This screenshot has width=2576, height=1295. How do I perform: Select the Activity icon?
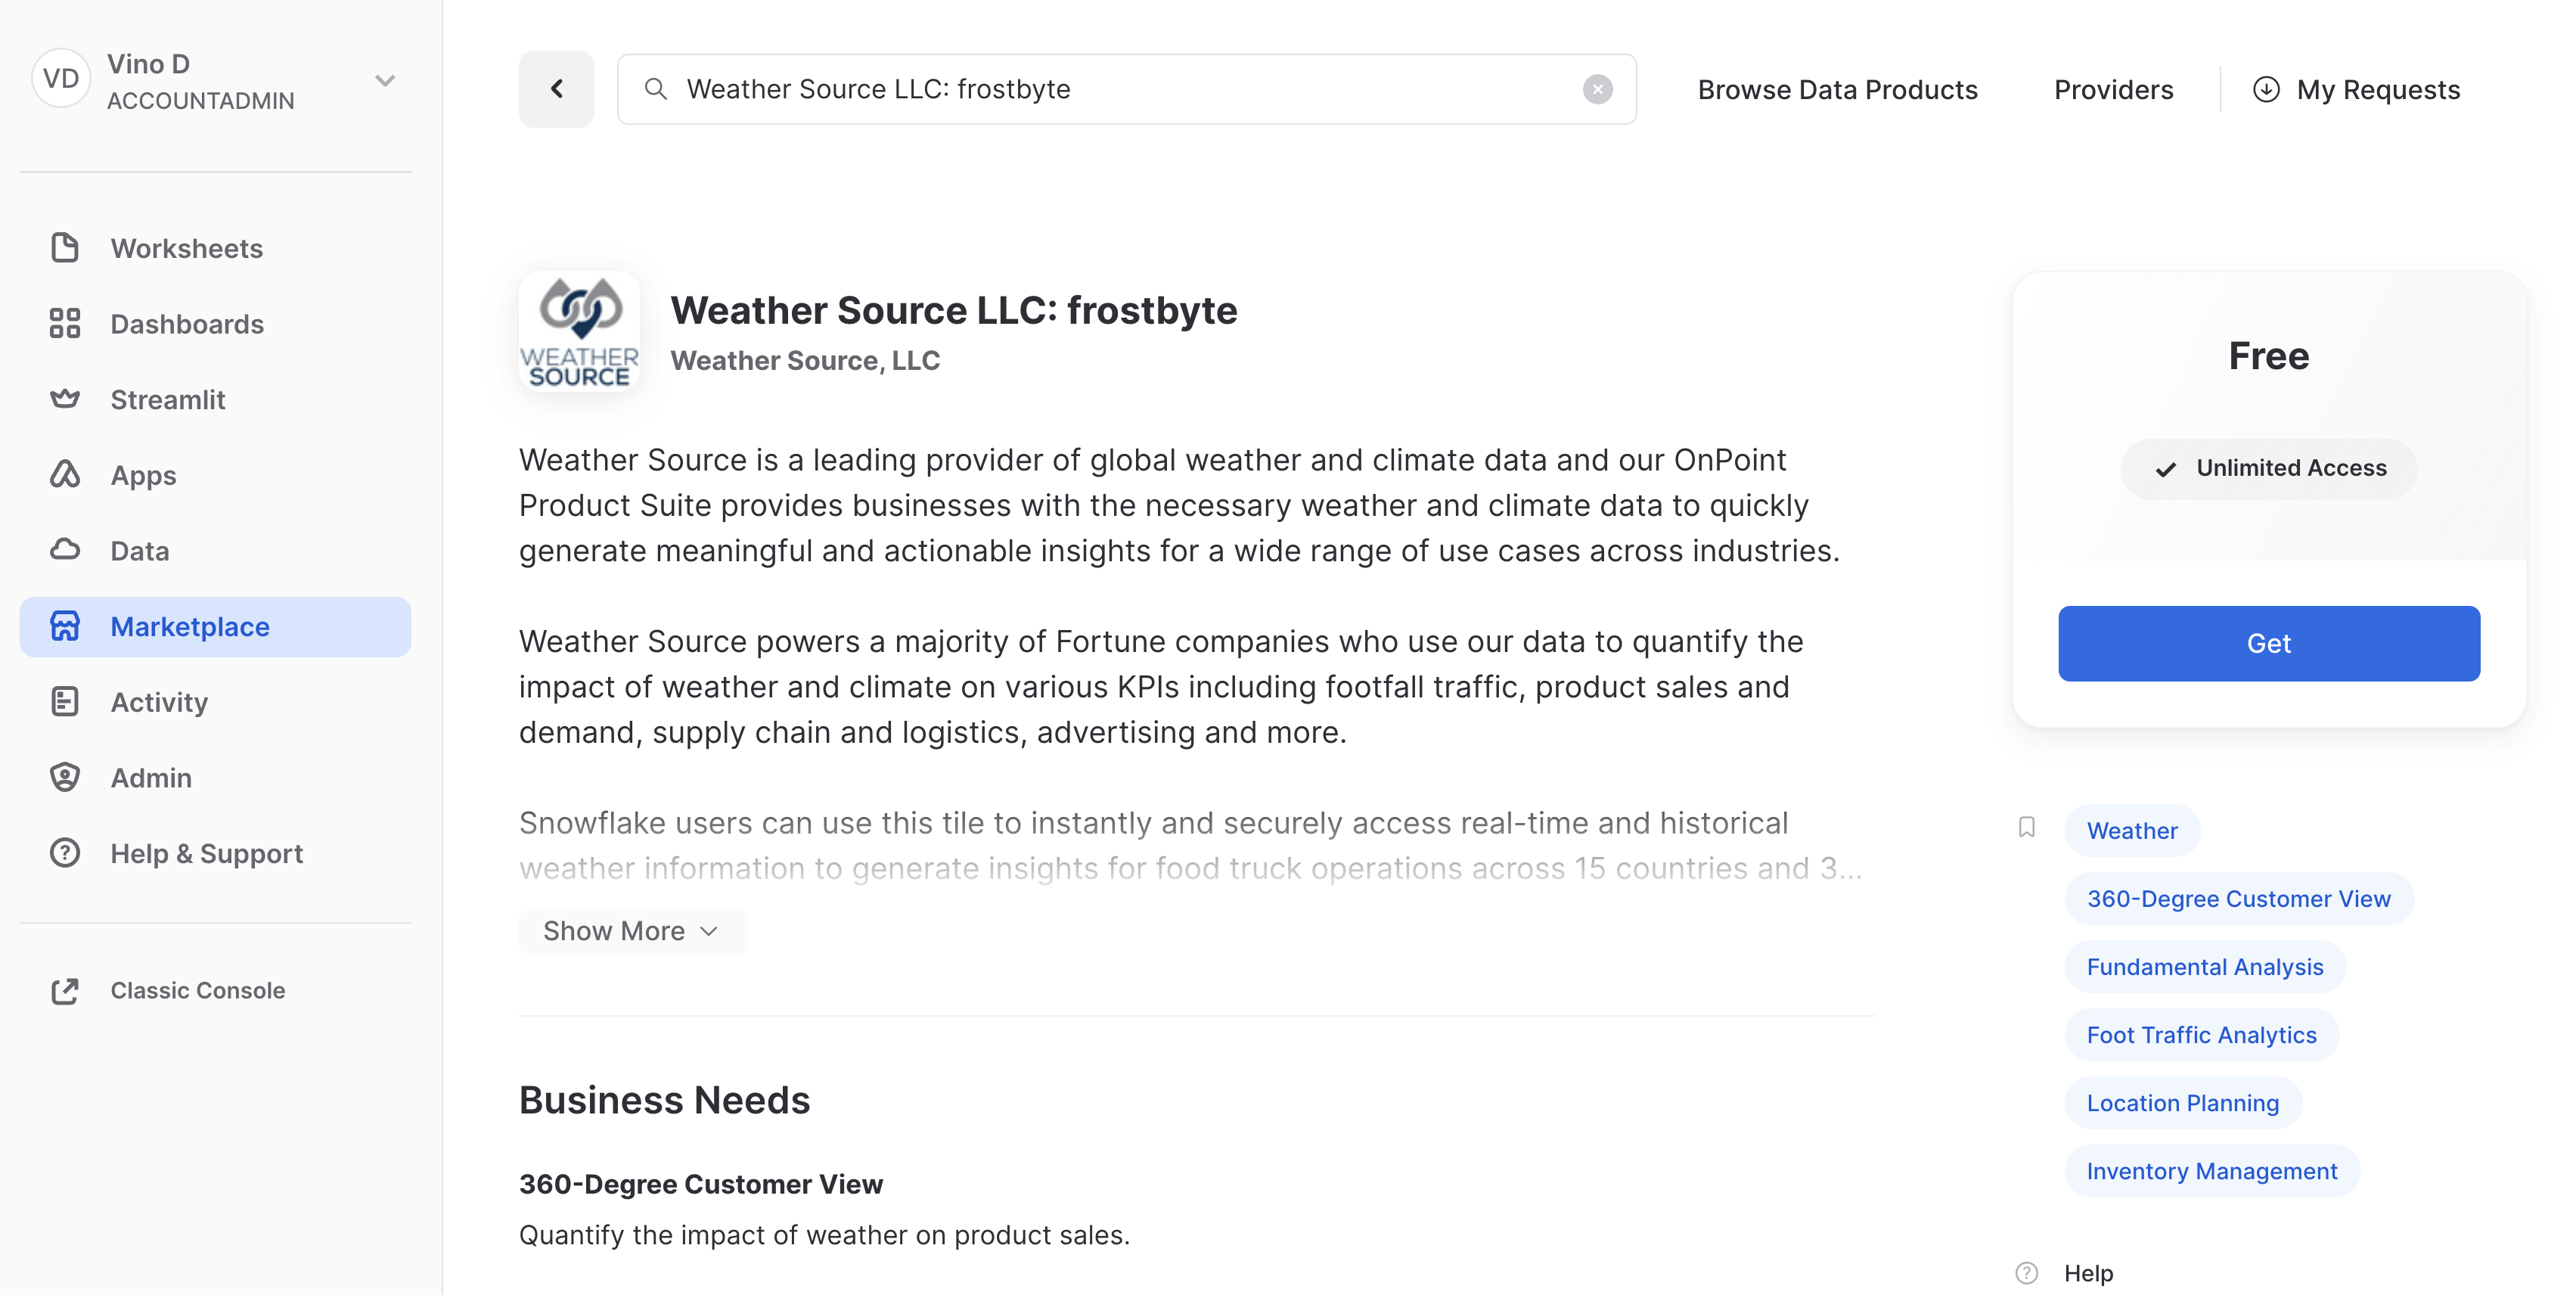point(64,701)
